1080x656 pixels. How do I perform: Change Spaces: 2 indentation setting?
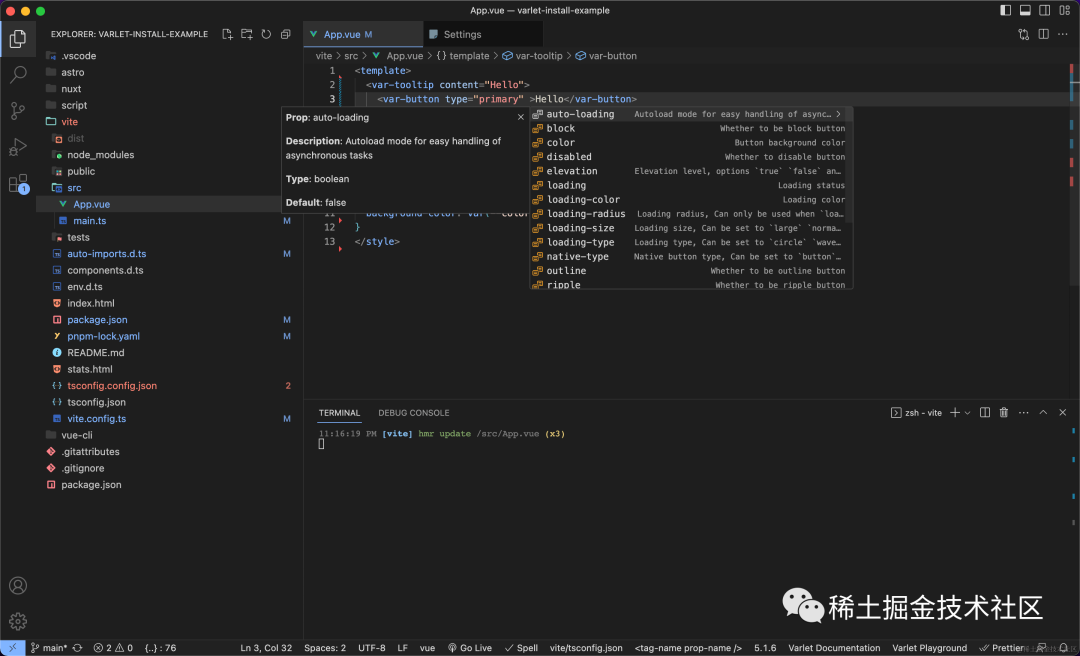[x=325, y=648]
